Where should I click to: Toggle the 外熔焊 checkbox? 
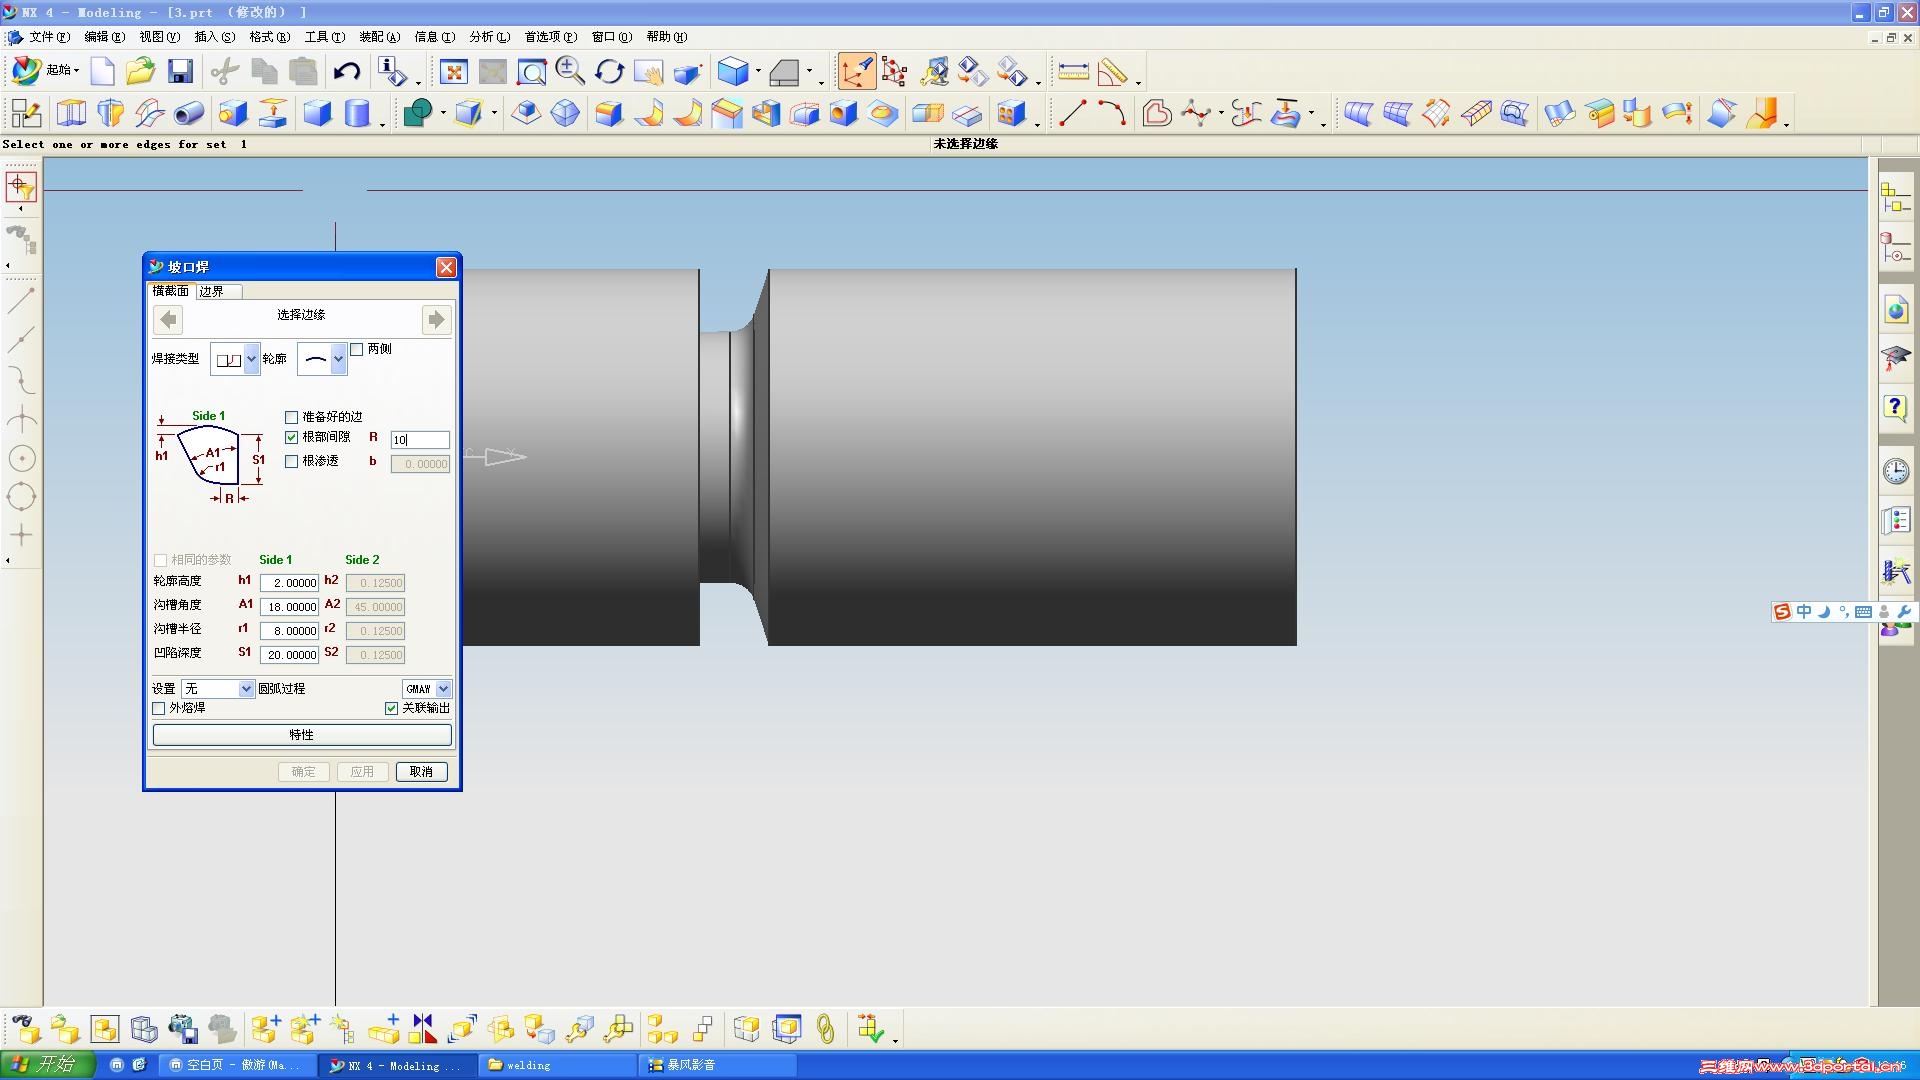click(159, 708)
